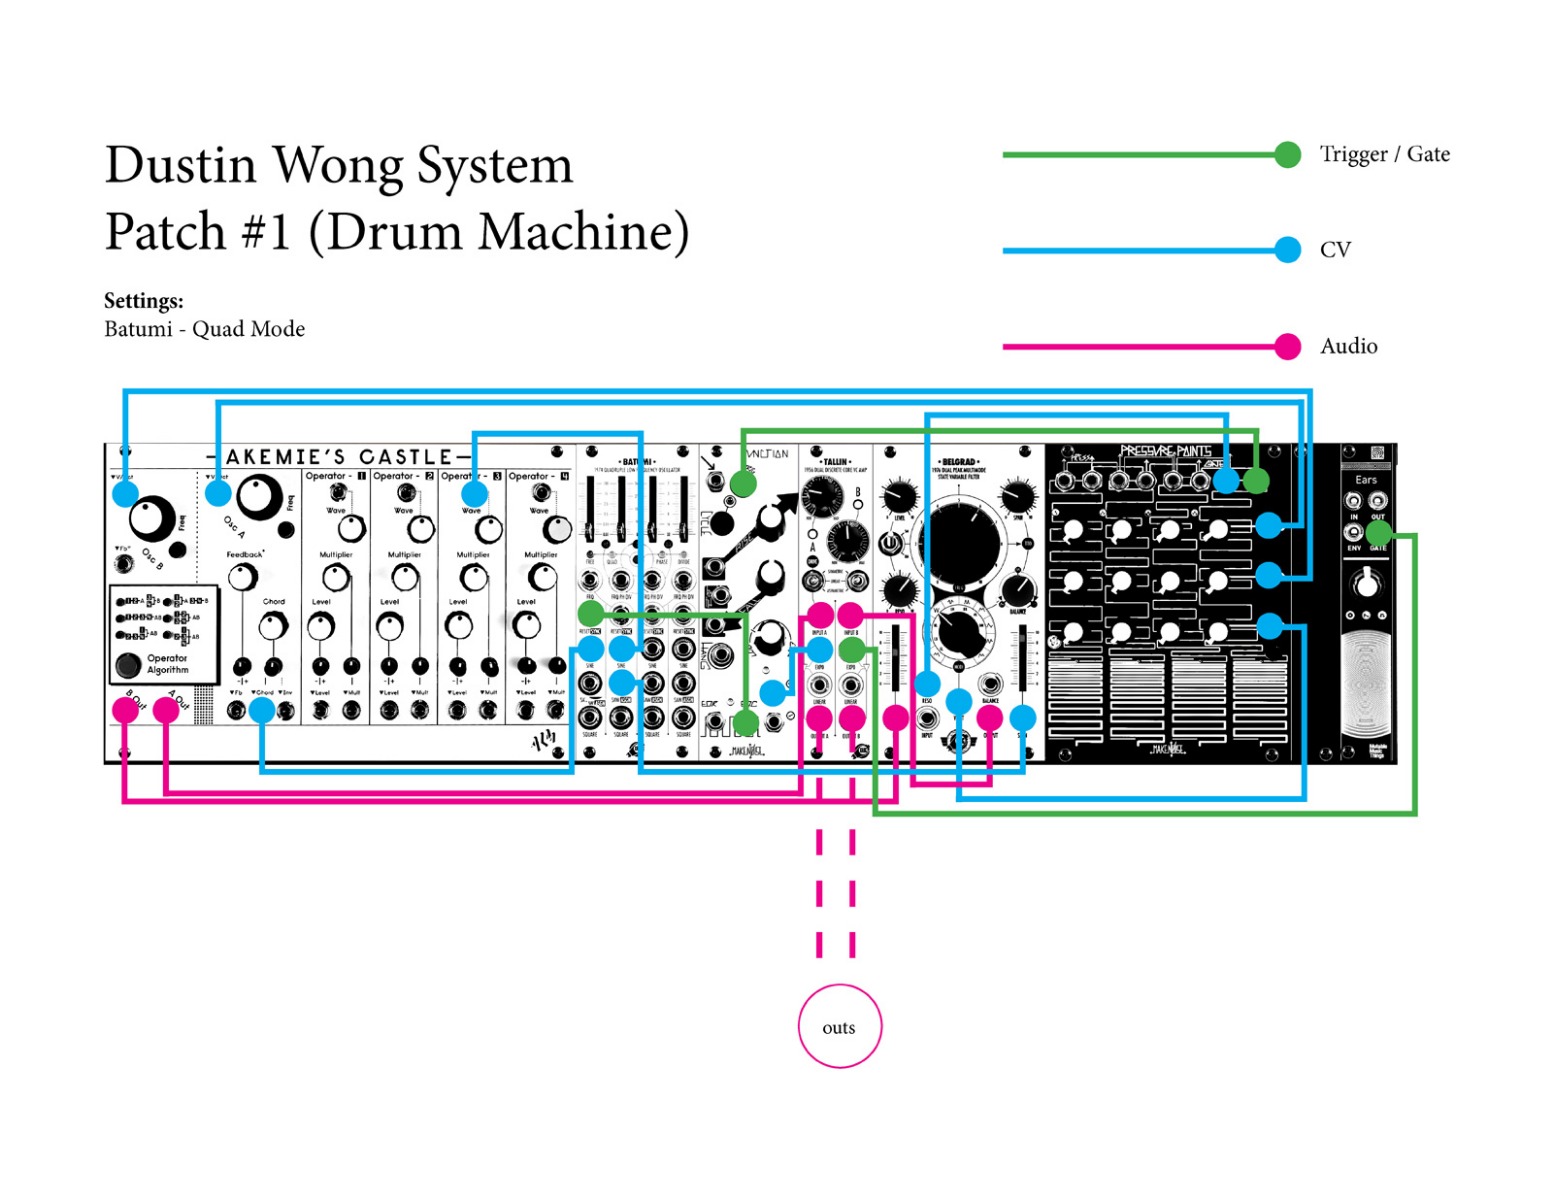1553x1200 pixels.
Task: Click the pink B Out jack
Action: (126, 709)
